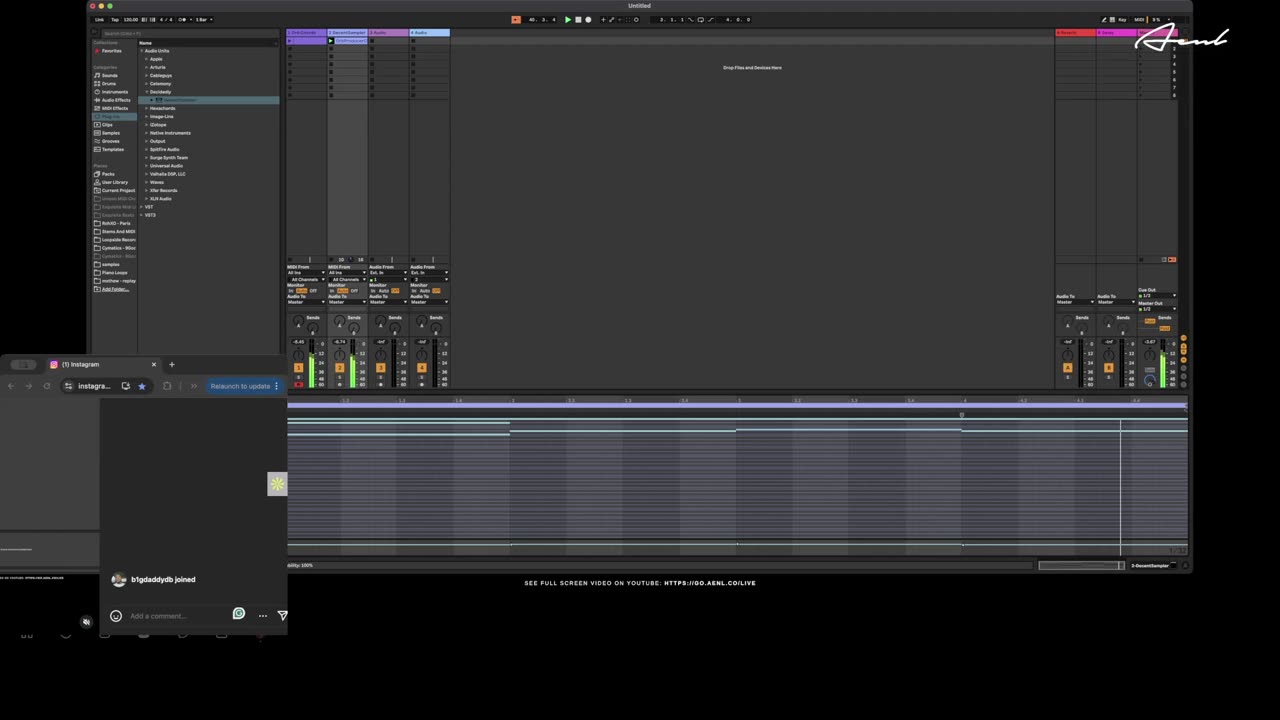Screen dimensions: 1280x720
Task: Select the A Reverb return track header
Action: 1075,33
